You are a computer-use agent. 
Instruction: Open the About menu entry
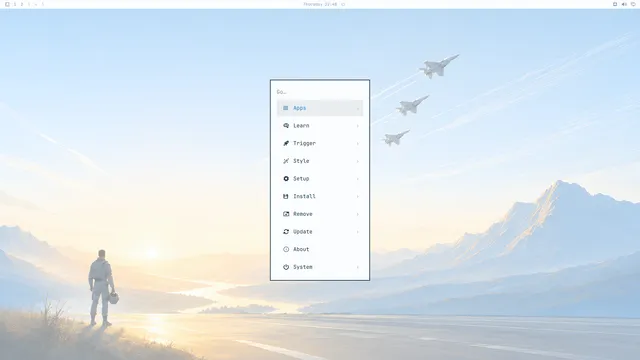click(320, 249)
